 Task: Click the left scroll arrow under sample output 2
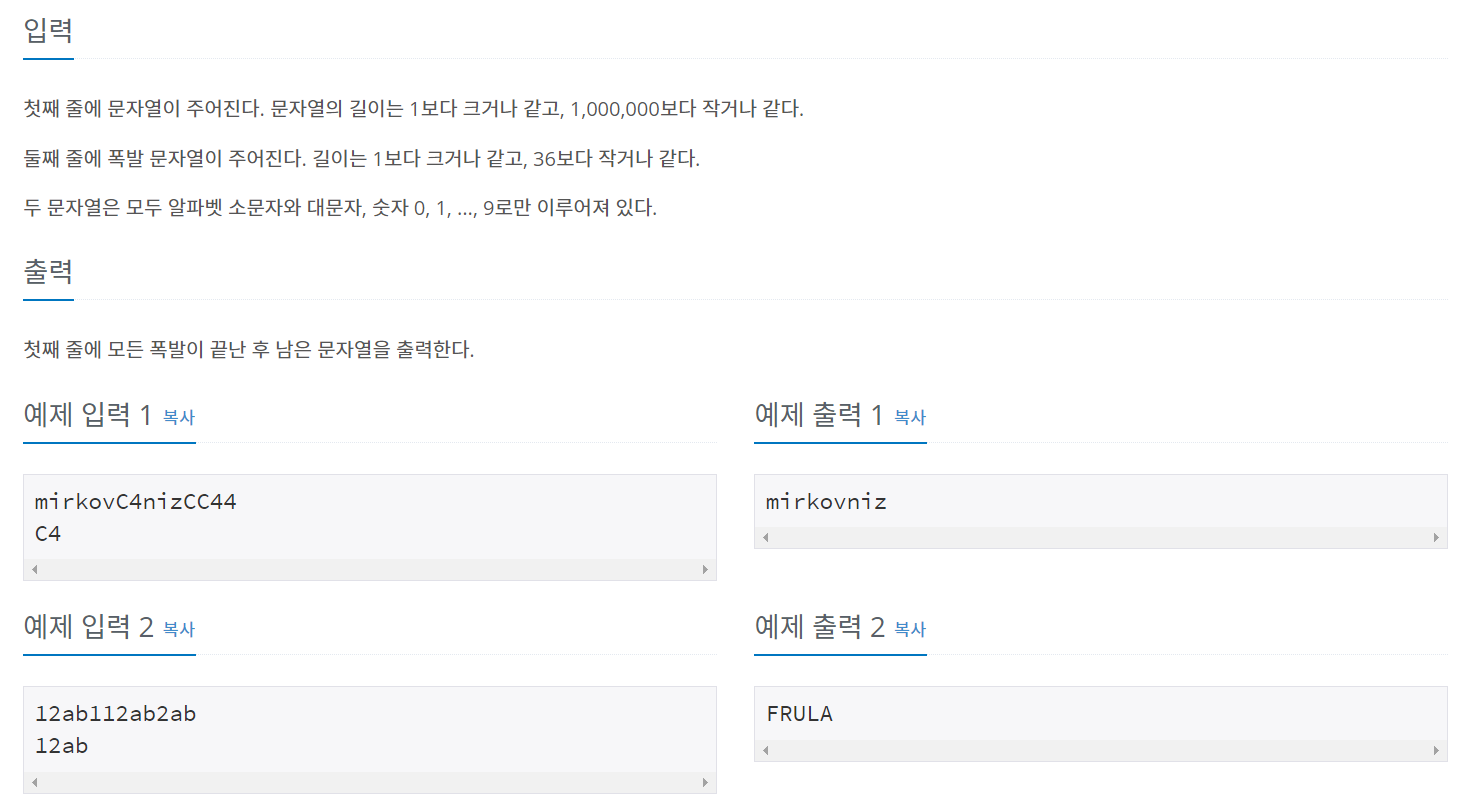(x=765, y=749)
